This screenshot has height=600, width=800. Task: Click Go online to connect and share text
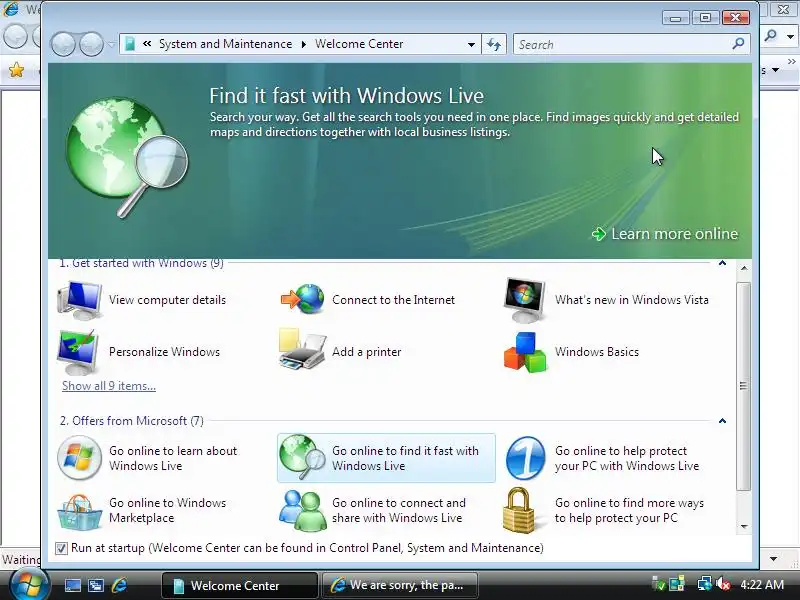coord(399,510)
